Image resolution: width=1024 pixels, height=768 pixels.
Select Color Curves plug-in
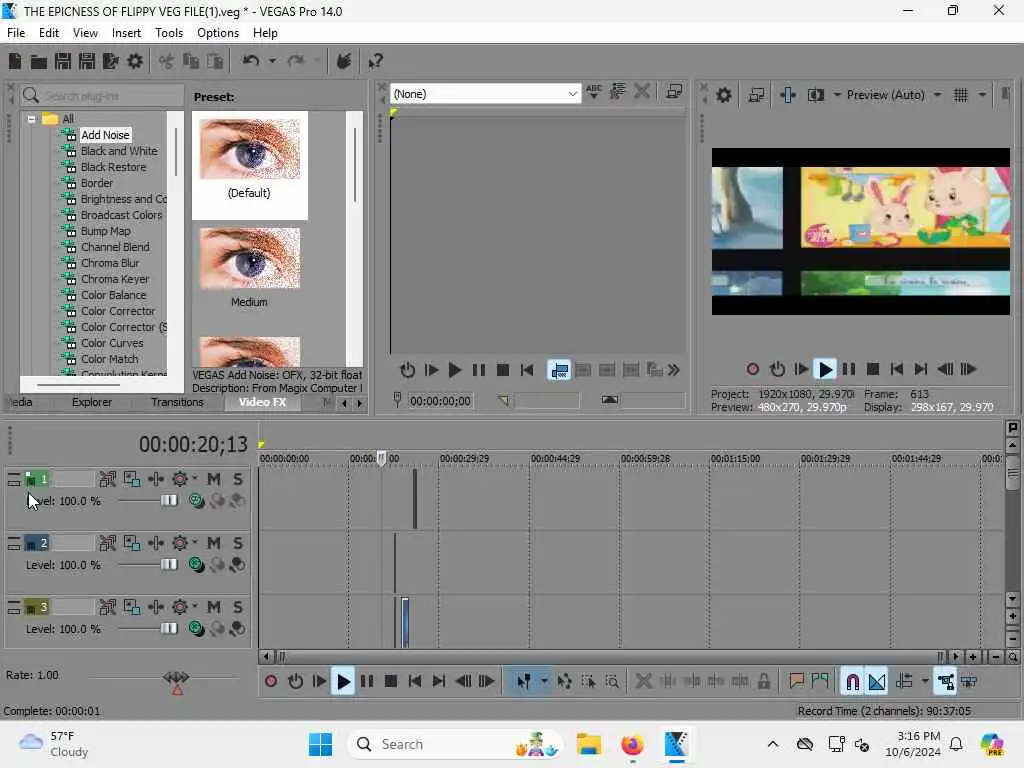point(112,343)
